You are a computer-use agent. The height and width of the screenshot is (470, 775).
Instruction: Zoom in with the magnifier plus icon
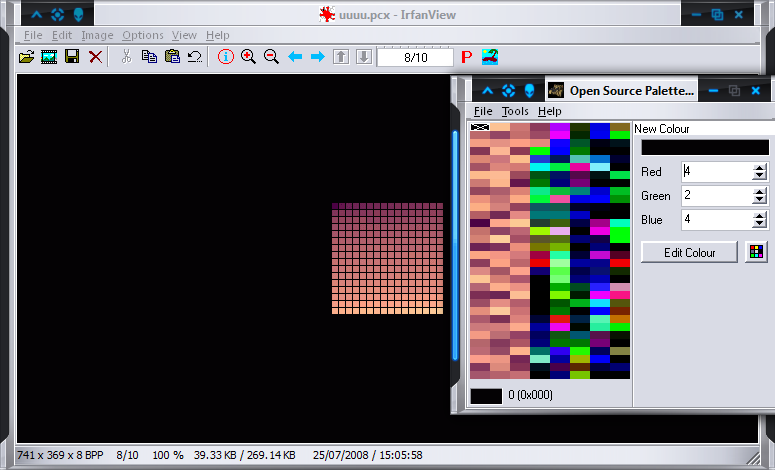(248, 57)
